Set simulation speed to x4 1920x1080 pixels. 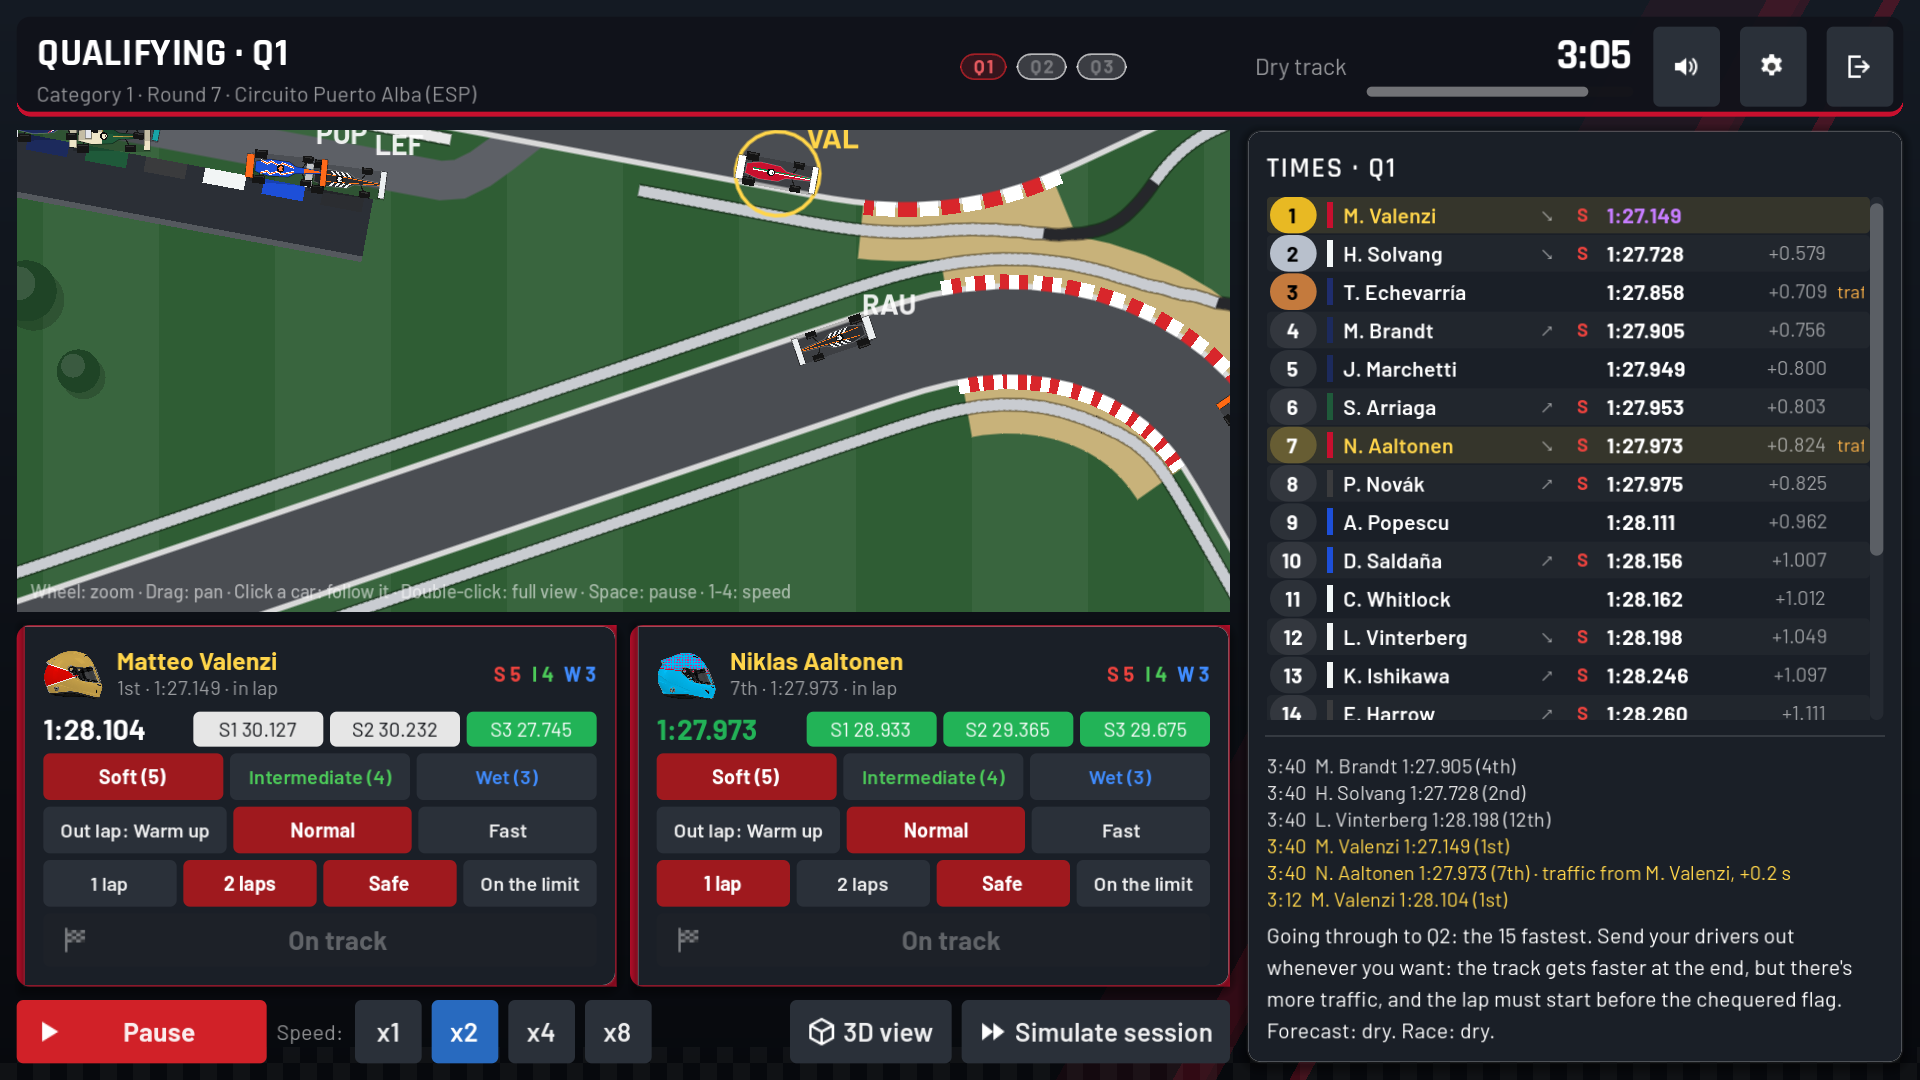[x=541, y=1032]
